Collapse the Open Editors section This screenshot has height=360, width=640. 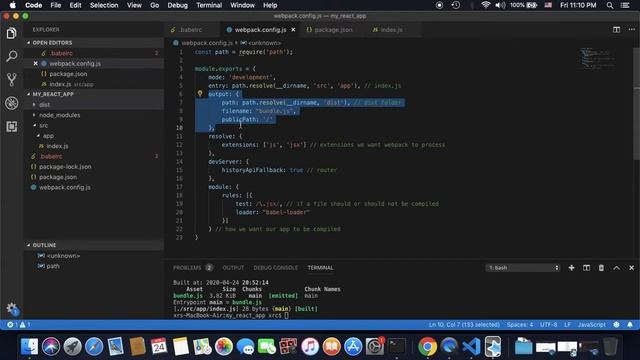tap(52, 42)
